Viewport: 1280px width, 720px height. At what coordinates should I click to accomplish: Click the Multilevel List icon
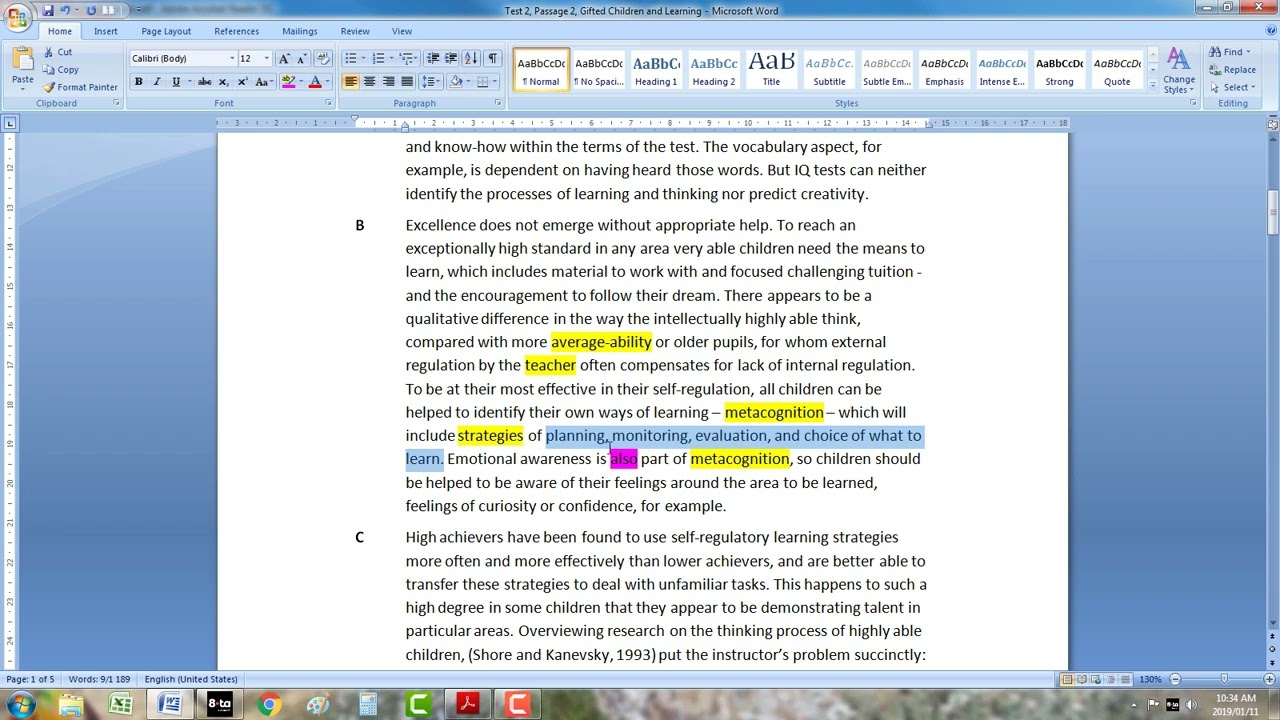(x=406, y=58)
